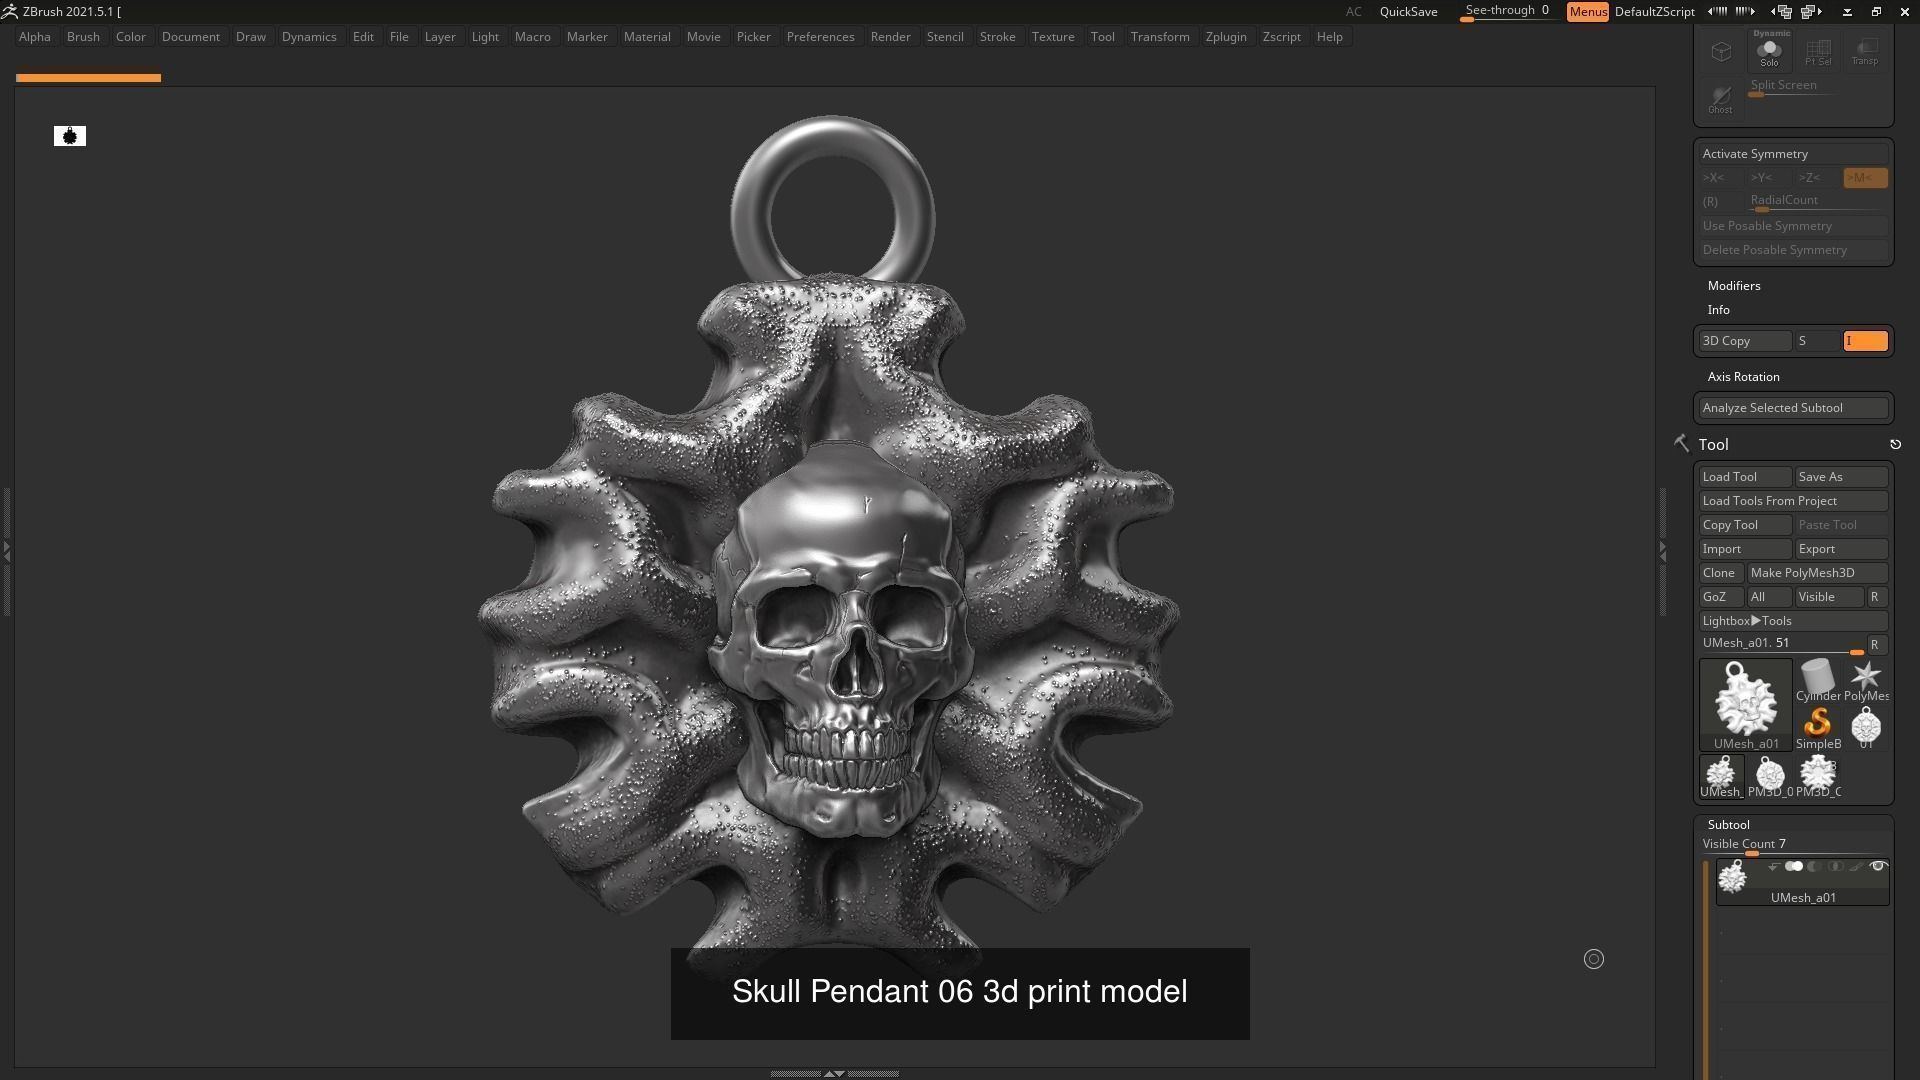Click the subtool polypaint brush icon
Image resolution: width=1920 pixels, height=1080 pixels.
coord(1856,867)
